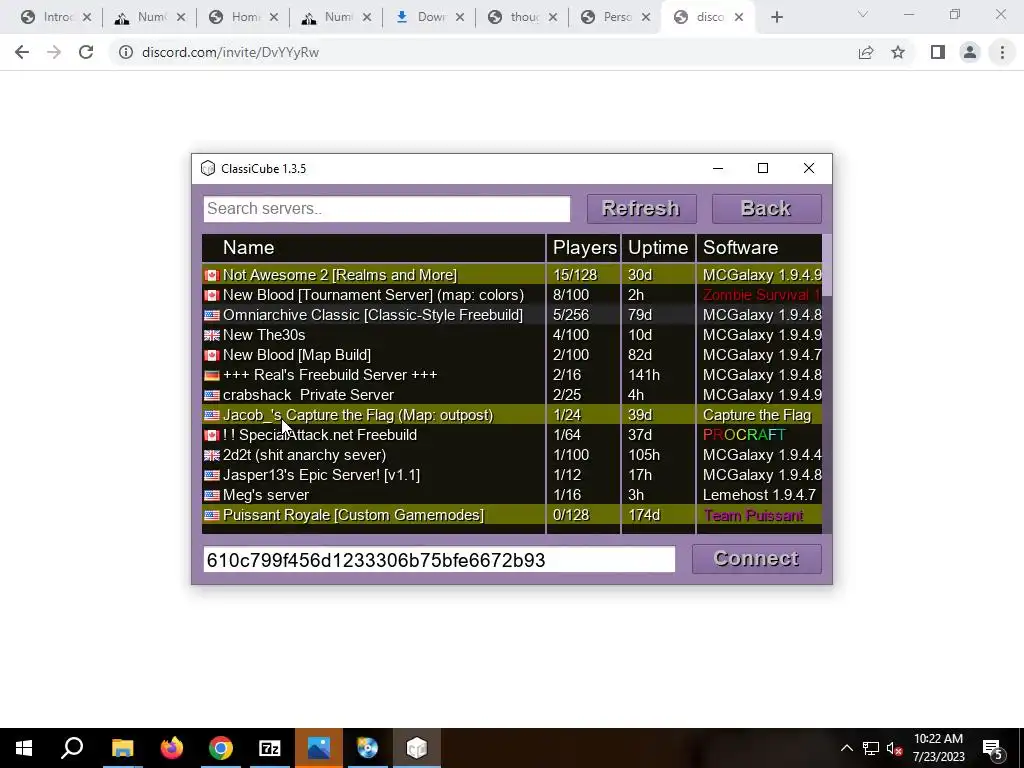This screenshot has width=1024, height=768.
Task: Open 7-Zip from taskbar
Action: point(270,748)
